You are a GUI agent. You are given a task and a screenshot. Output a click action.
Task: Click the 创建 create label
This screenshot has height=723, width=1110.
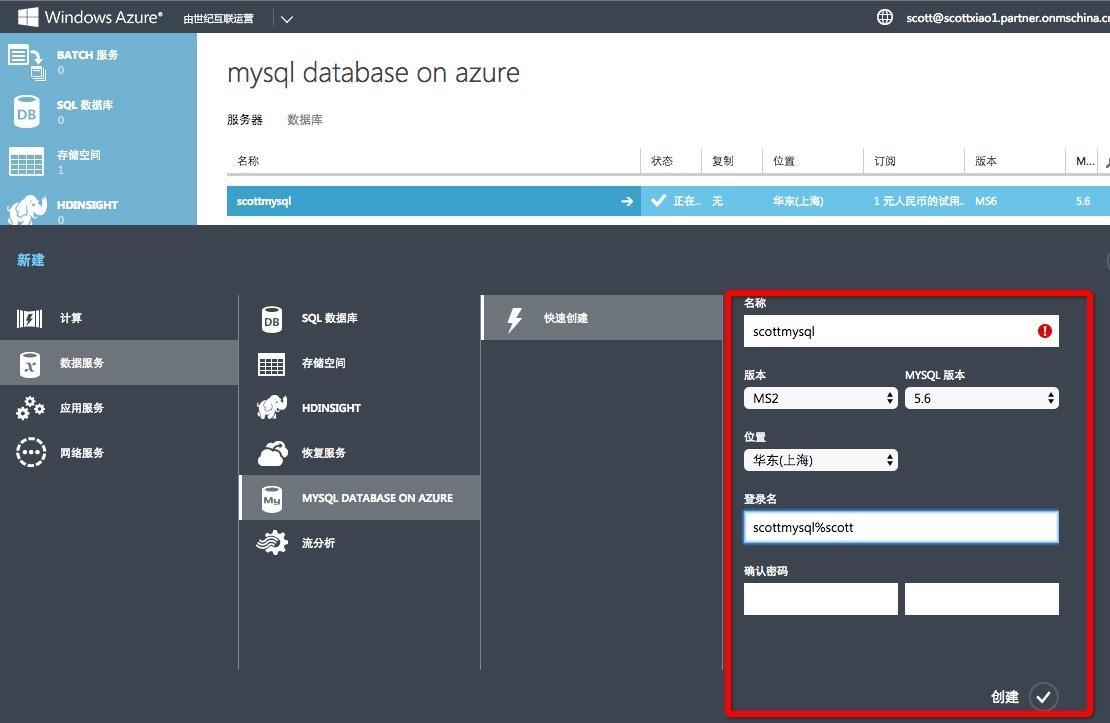click(1005, 697)
